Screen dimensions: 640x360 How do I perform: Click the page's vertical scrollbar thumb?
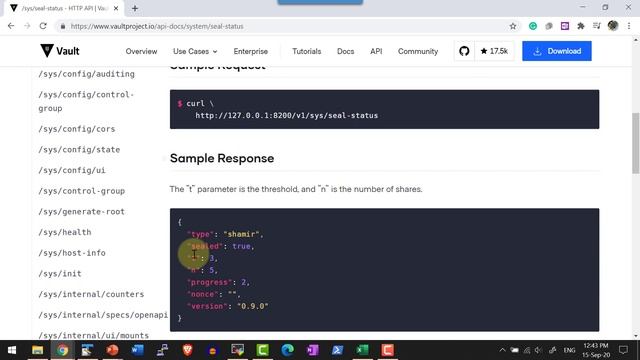click(x=636, y=143)
